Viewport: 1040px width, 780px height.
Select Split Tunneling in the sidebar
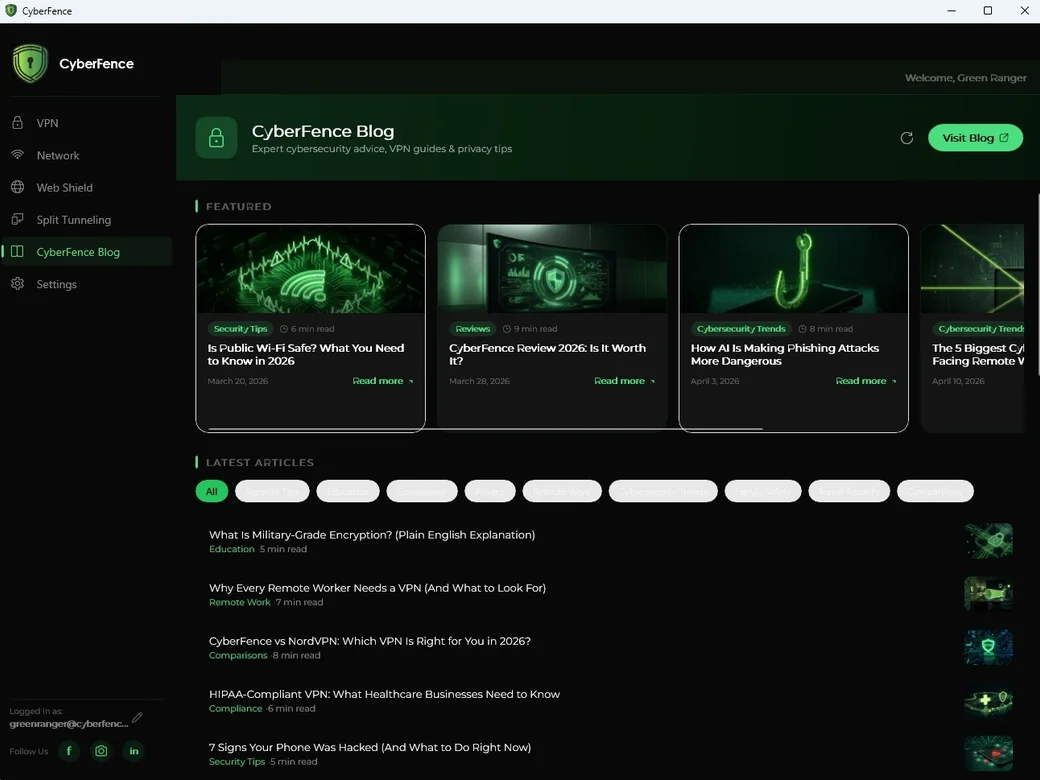point(86,220)
